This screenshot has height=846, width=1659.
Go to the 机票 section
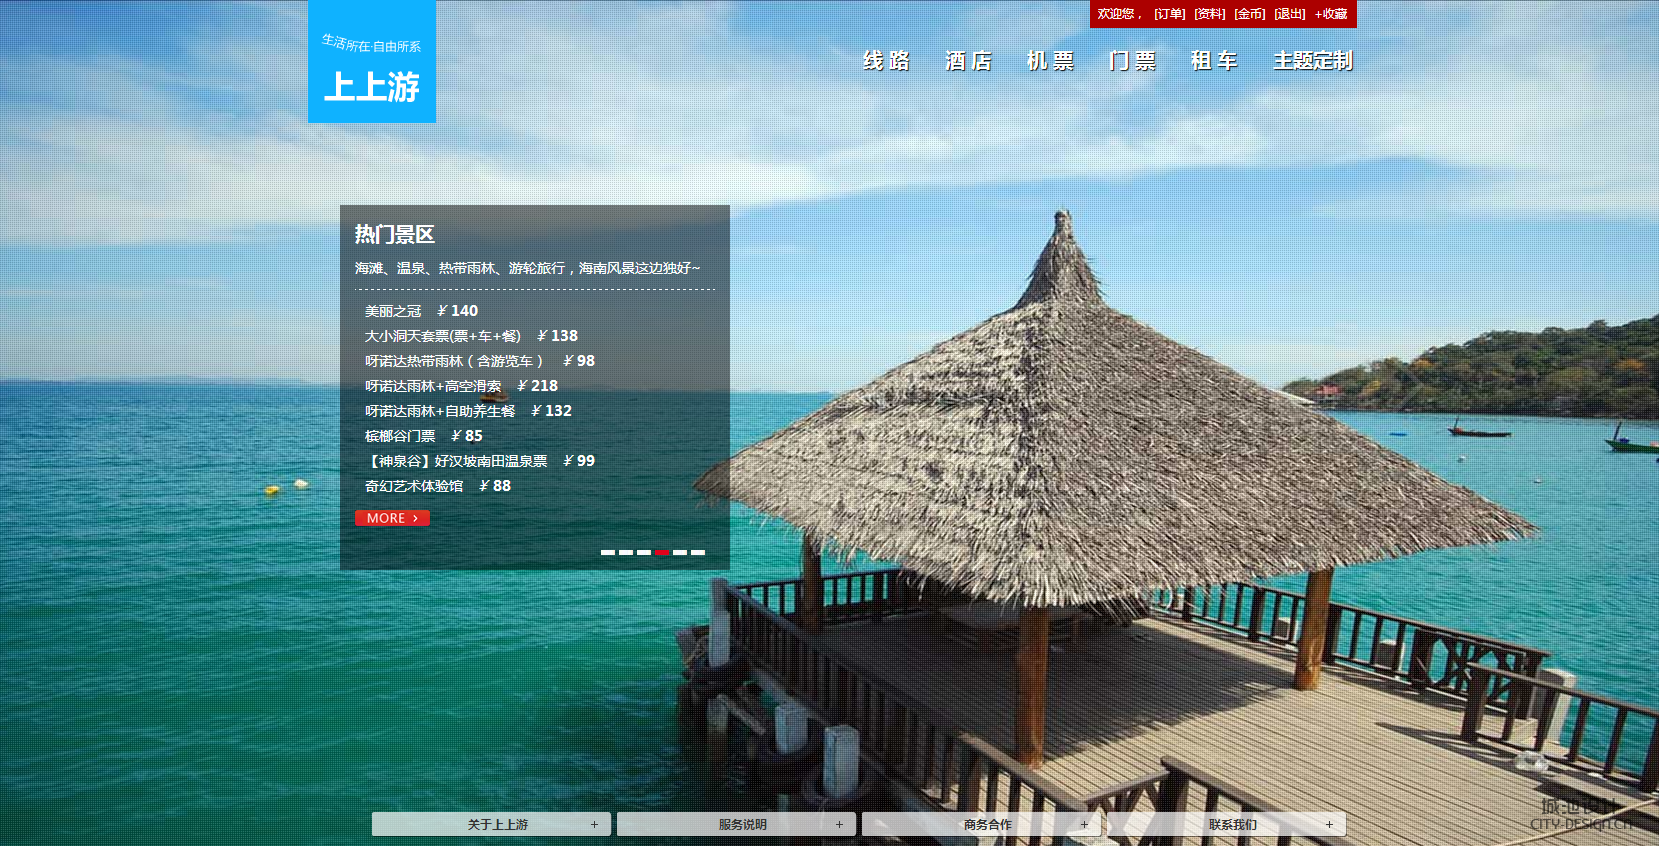coord(1050,61)
